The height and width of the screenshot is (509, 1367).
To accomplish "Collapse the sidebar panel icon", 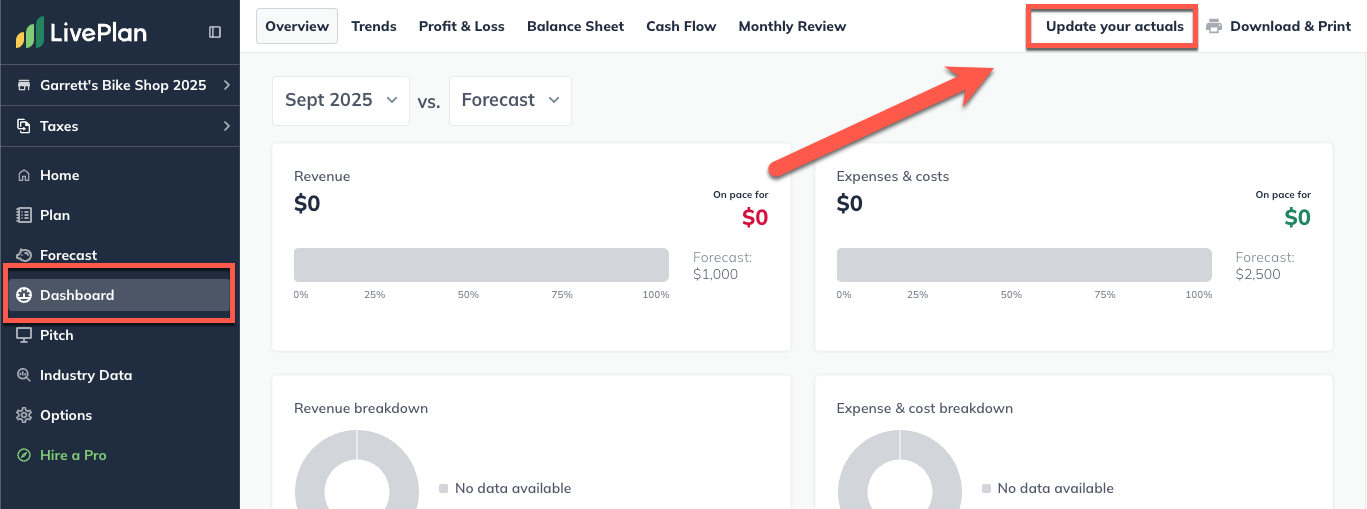I will pyautogui.click(x=215, y=32).
